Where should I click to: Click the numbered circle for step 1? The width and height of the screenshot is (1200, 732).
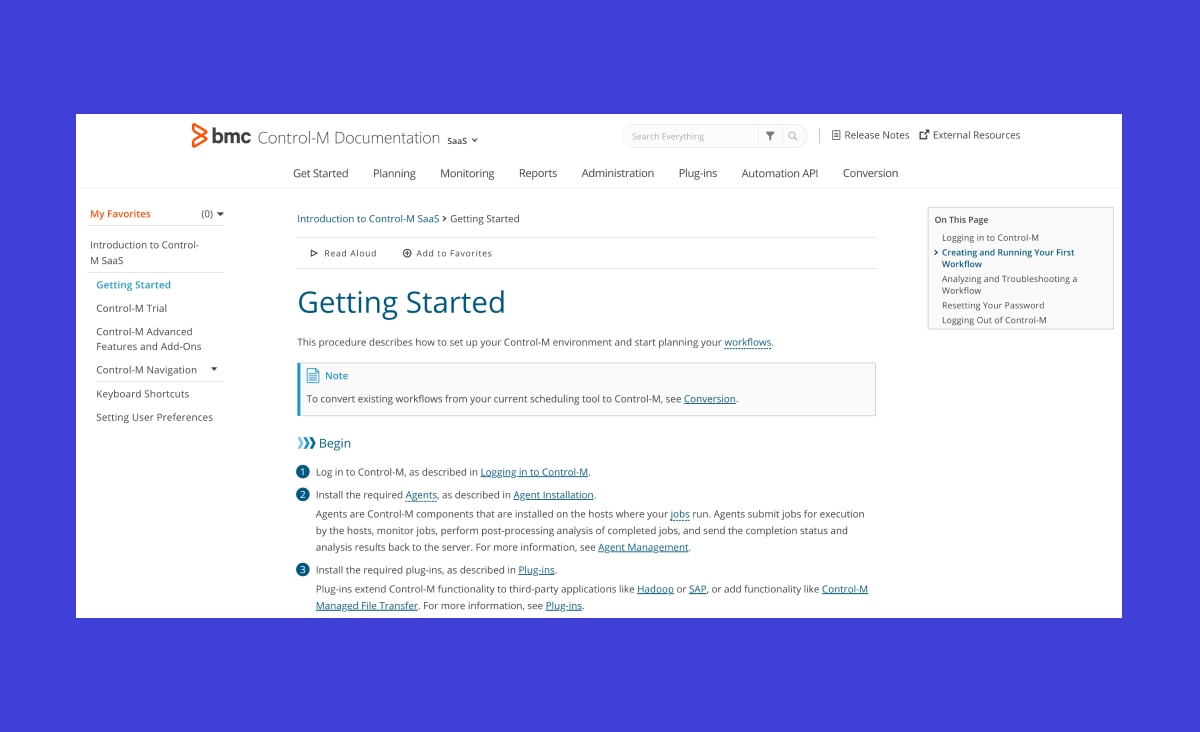[303, 471]
